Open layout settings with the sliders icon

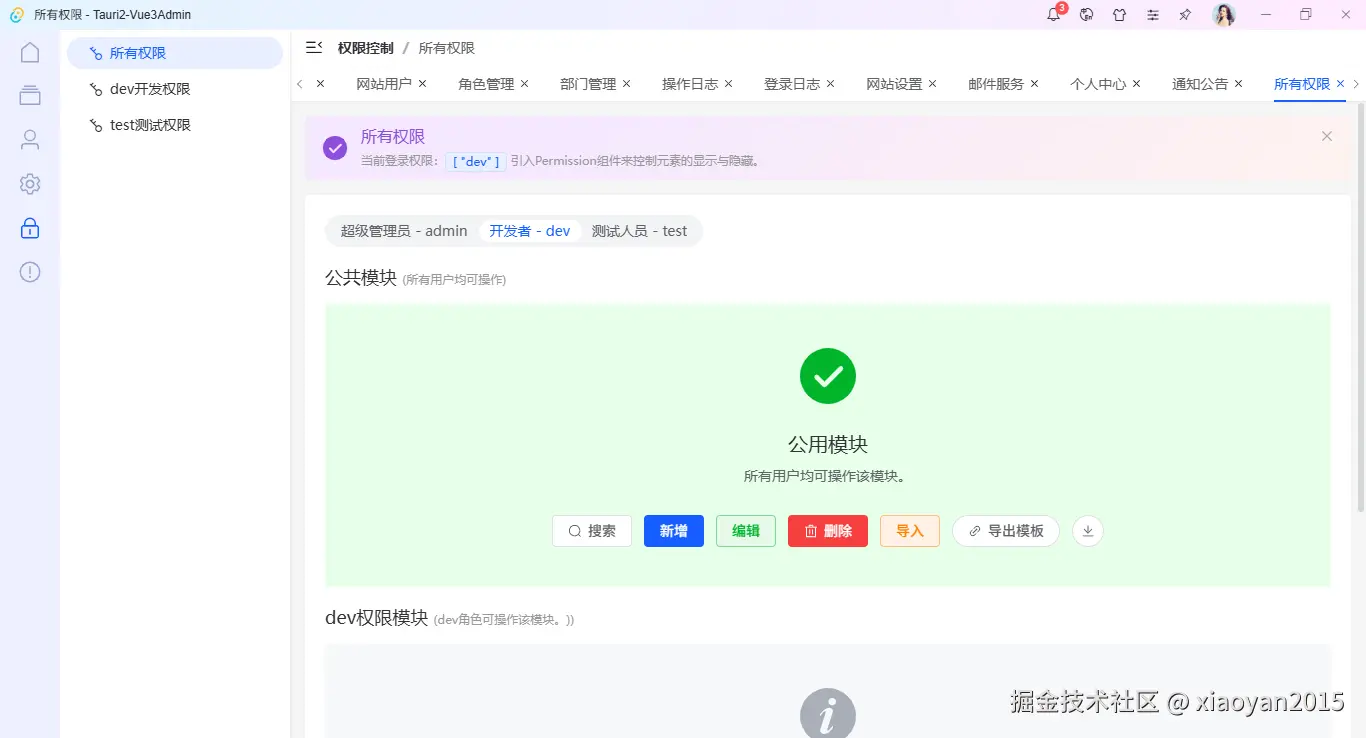coord(1152,15)
